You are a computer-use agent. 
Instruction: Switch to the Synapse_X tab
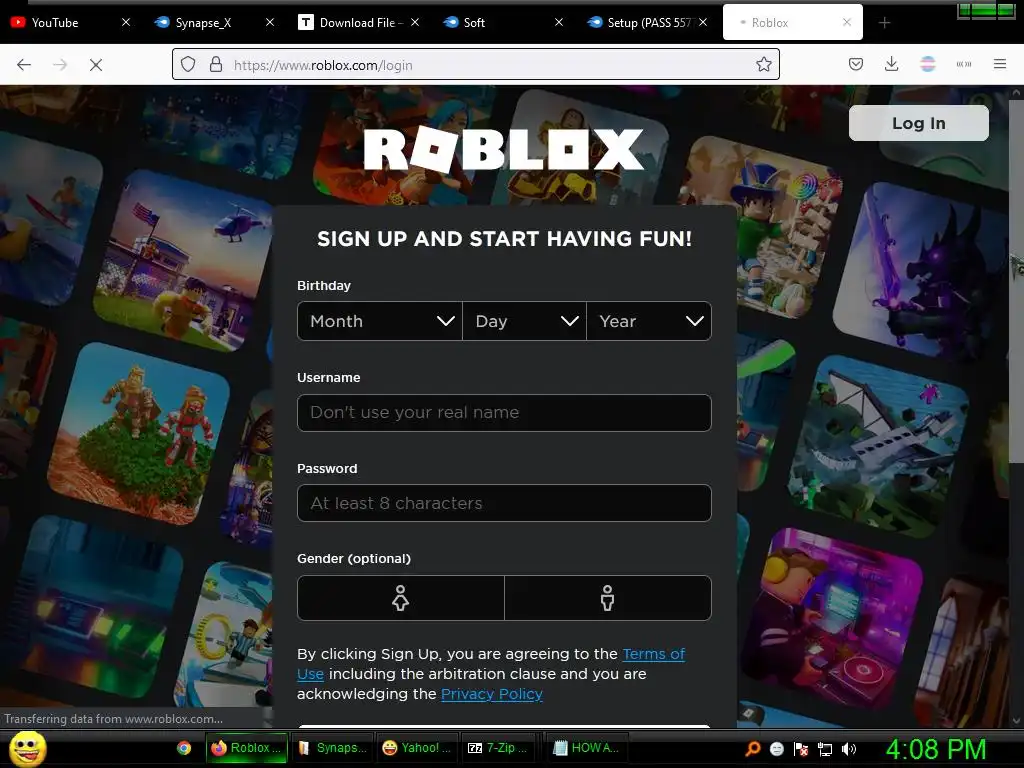pyautogui.click(x=214, y=23)
